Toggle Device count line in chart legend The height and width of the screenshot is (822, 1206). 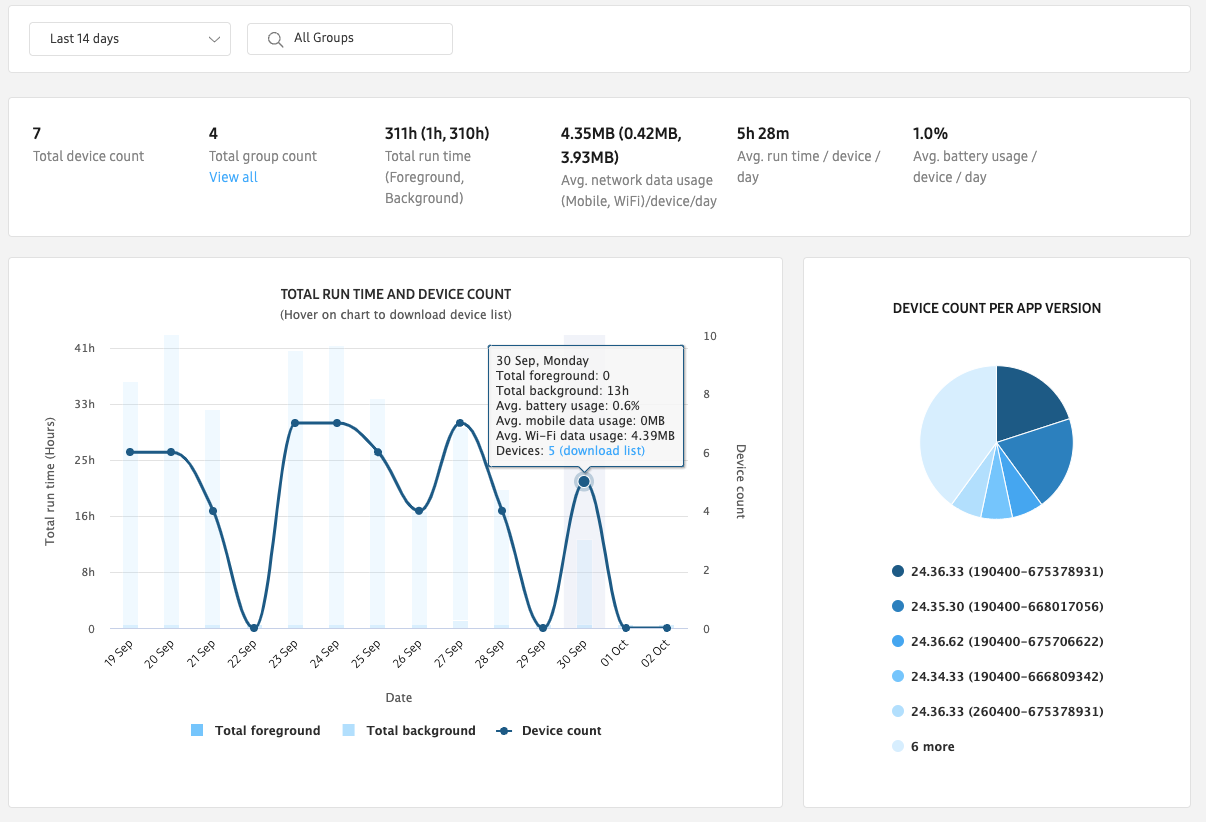549,731
